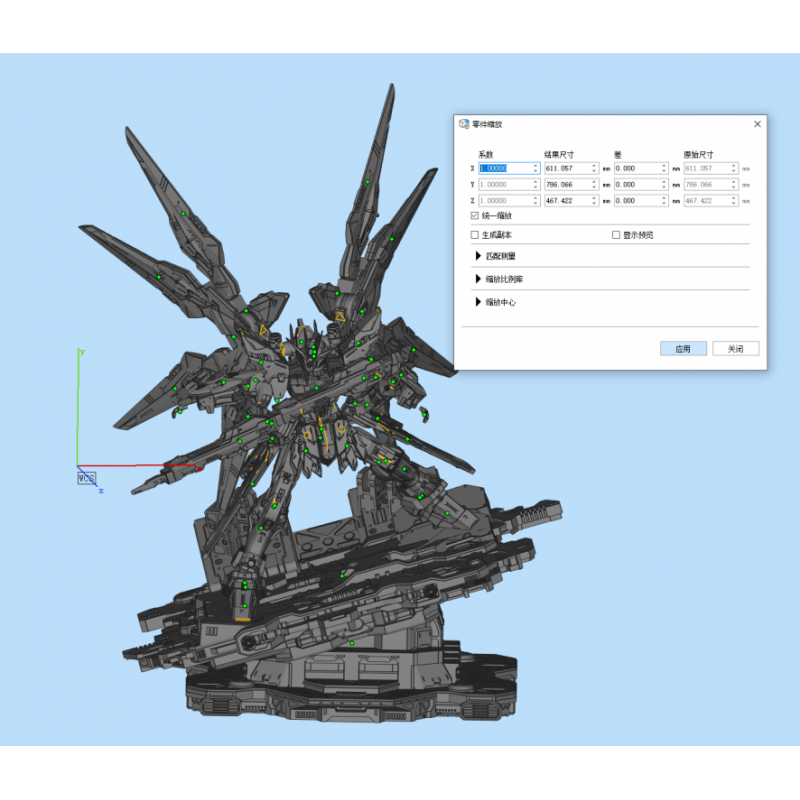Focus the Z 系数 factor input field
Screen dimensions: 800x800
click(509, 201)
